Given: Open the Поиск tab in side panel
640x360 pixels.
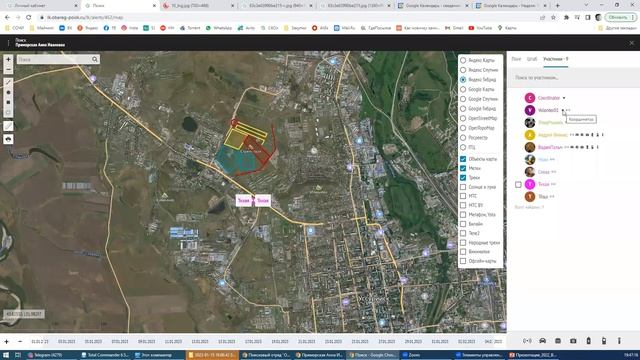Looking at the screenshot, I should [x=516, y=59].
